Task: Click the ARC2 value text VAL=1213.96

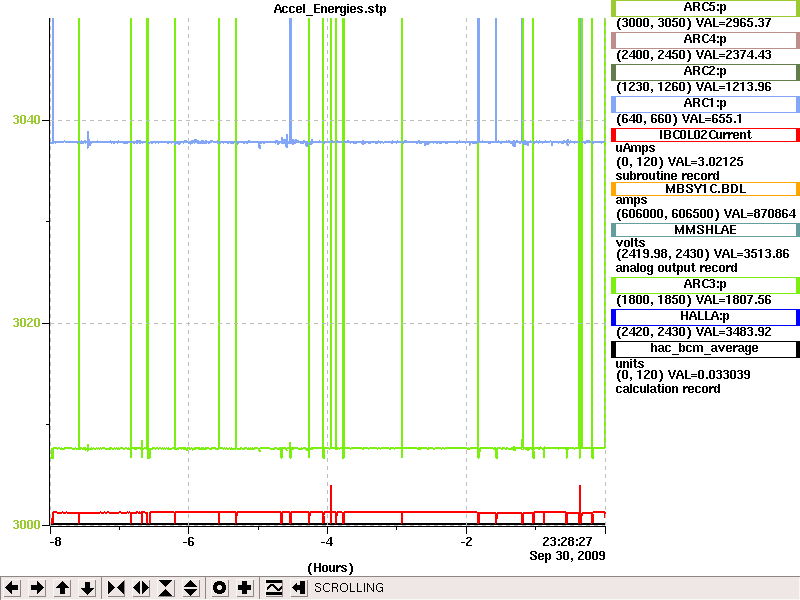Action: click(x=734, y=87)
